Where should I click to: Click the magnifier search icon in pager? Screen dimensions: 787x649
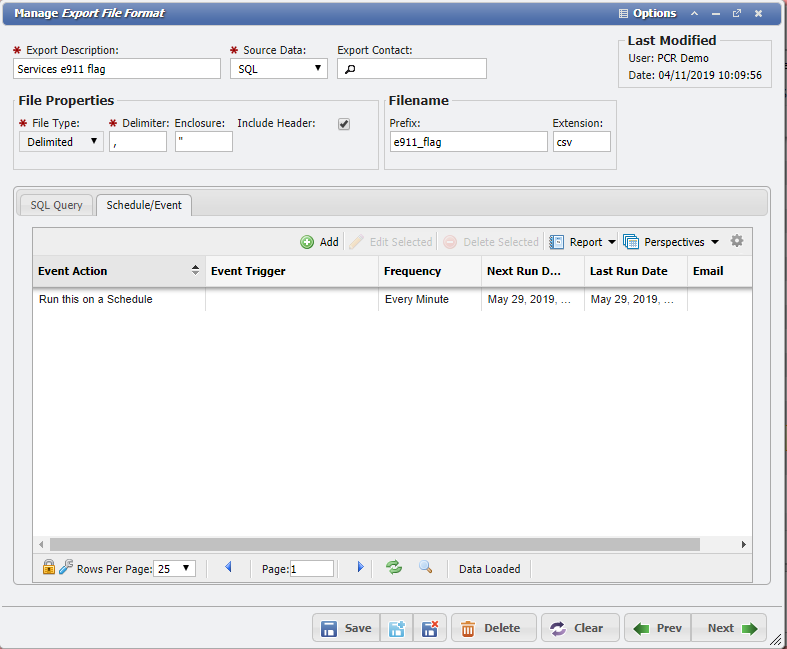point(425,567)
